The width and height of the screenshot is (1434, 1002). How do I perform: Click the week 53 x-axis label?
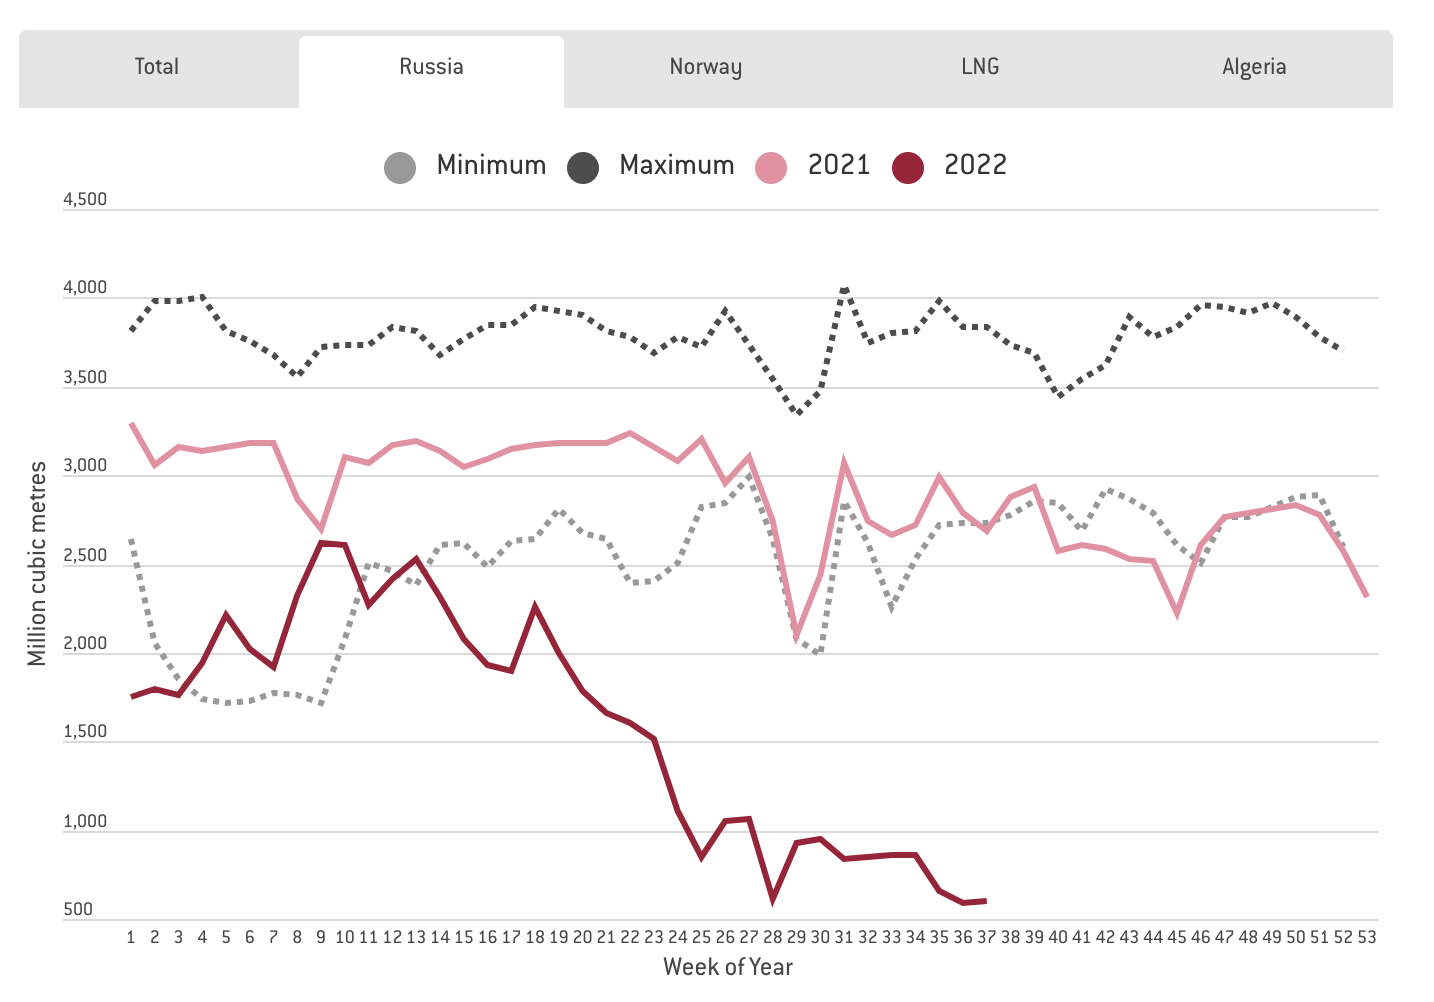pos(1366,938)
